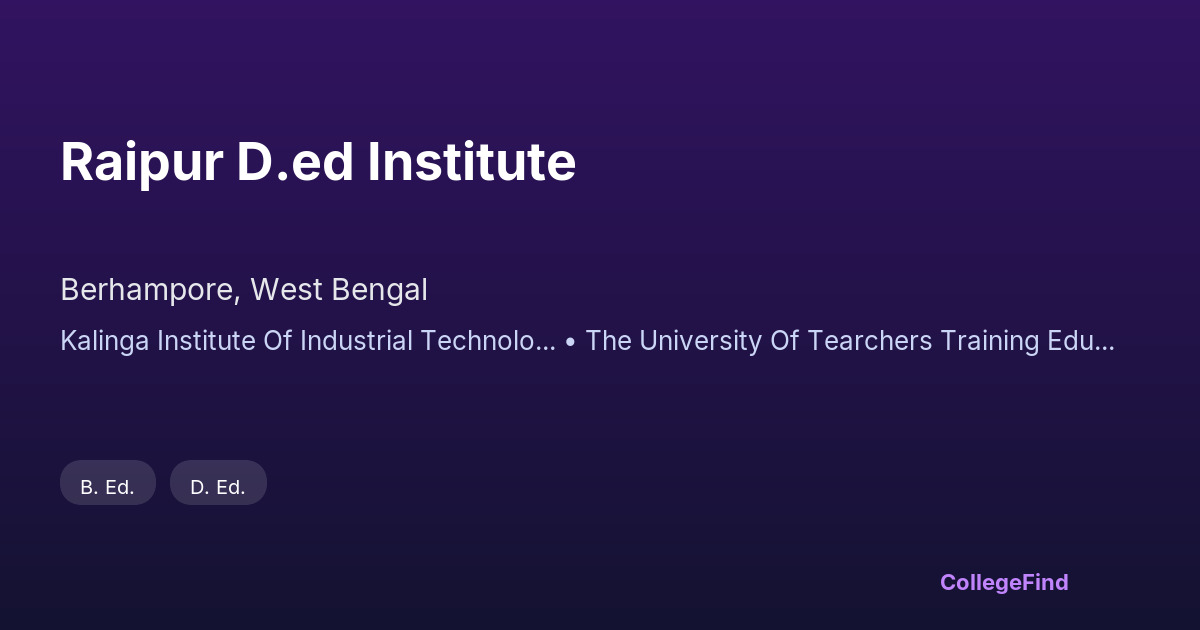Open the CollegeFind brand logo
1200x630 pixels.
tap(1004, 582)
